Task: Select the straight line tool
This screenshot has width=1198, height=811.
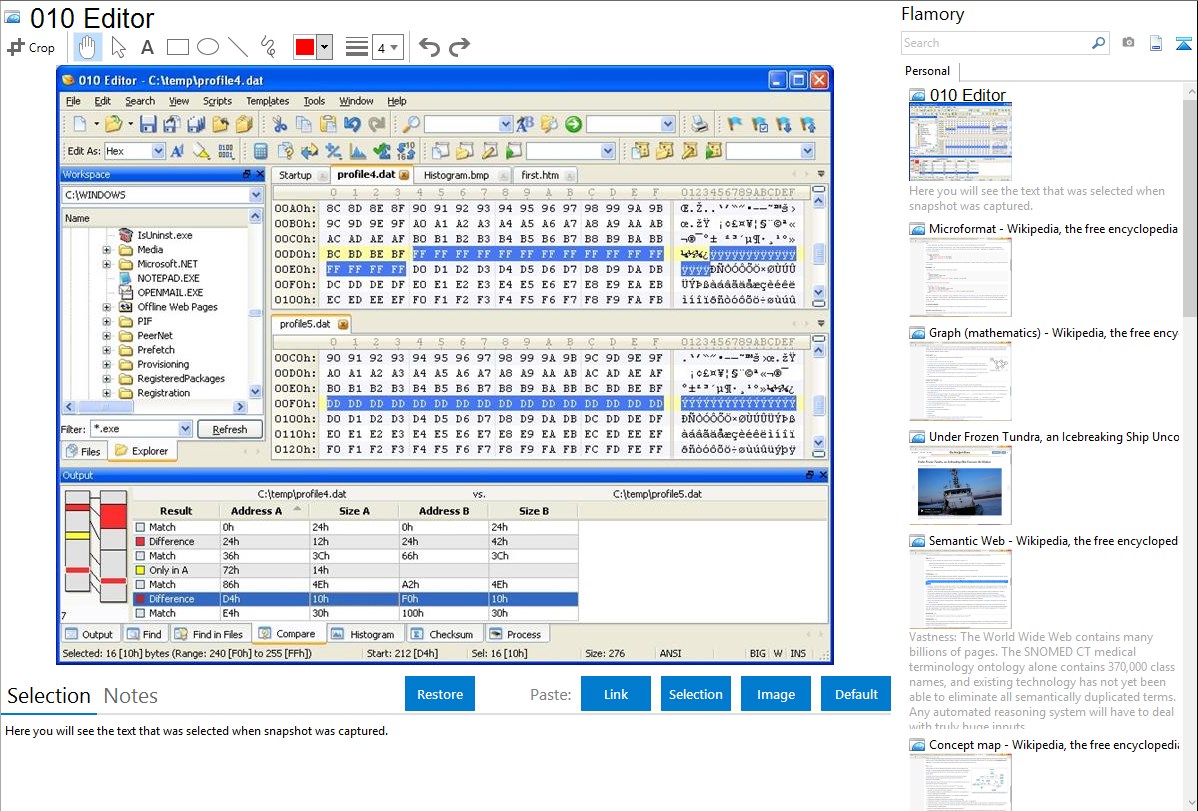Action: [x=238, y=47]
